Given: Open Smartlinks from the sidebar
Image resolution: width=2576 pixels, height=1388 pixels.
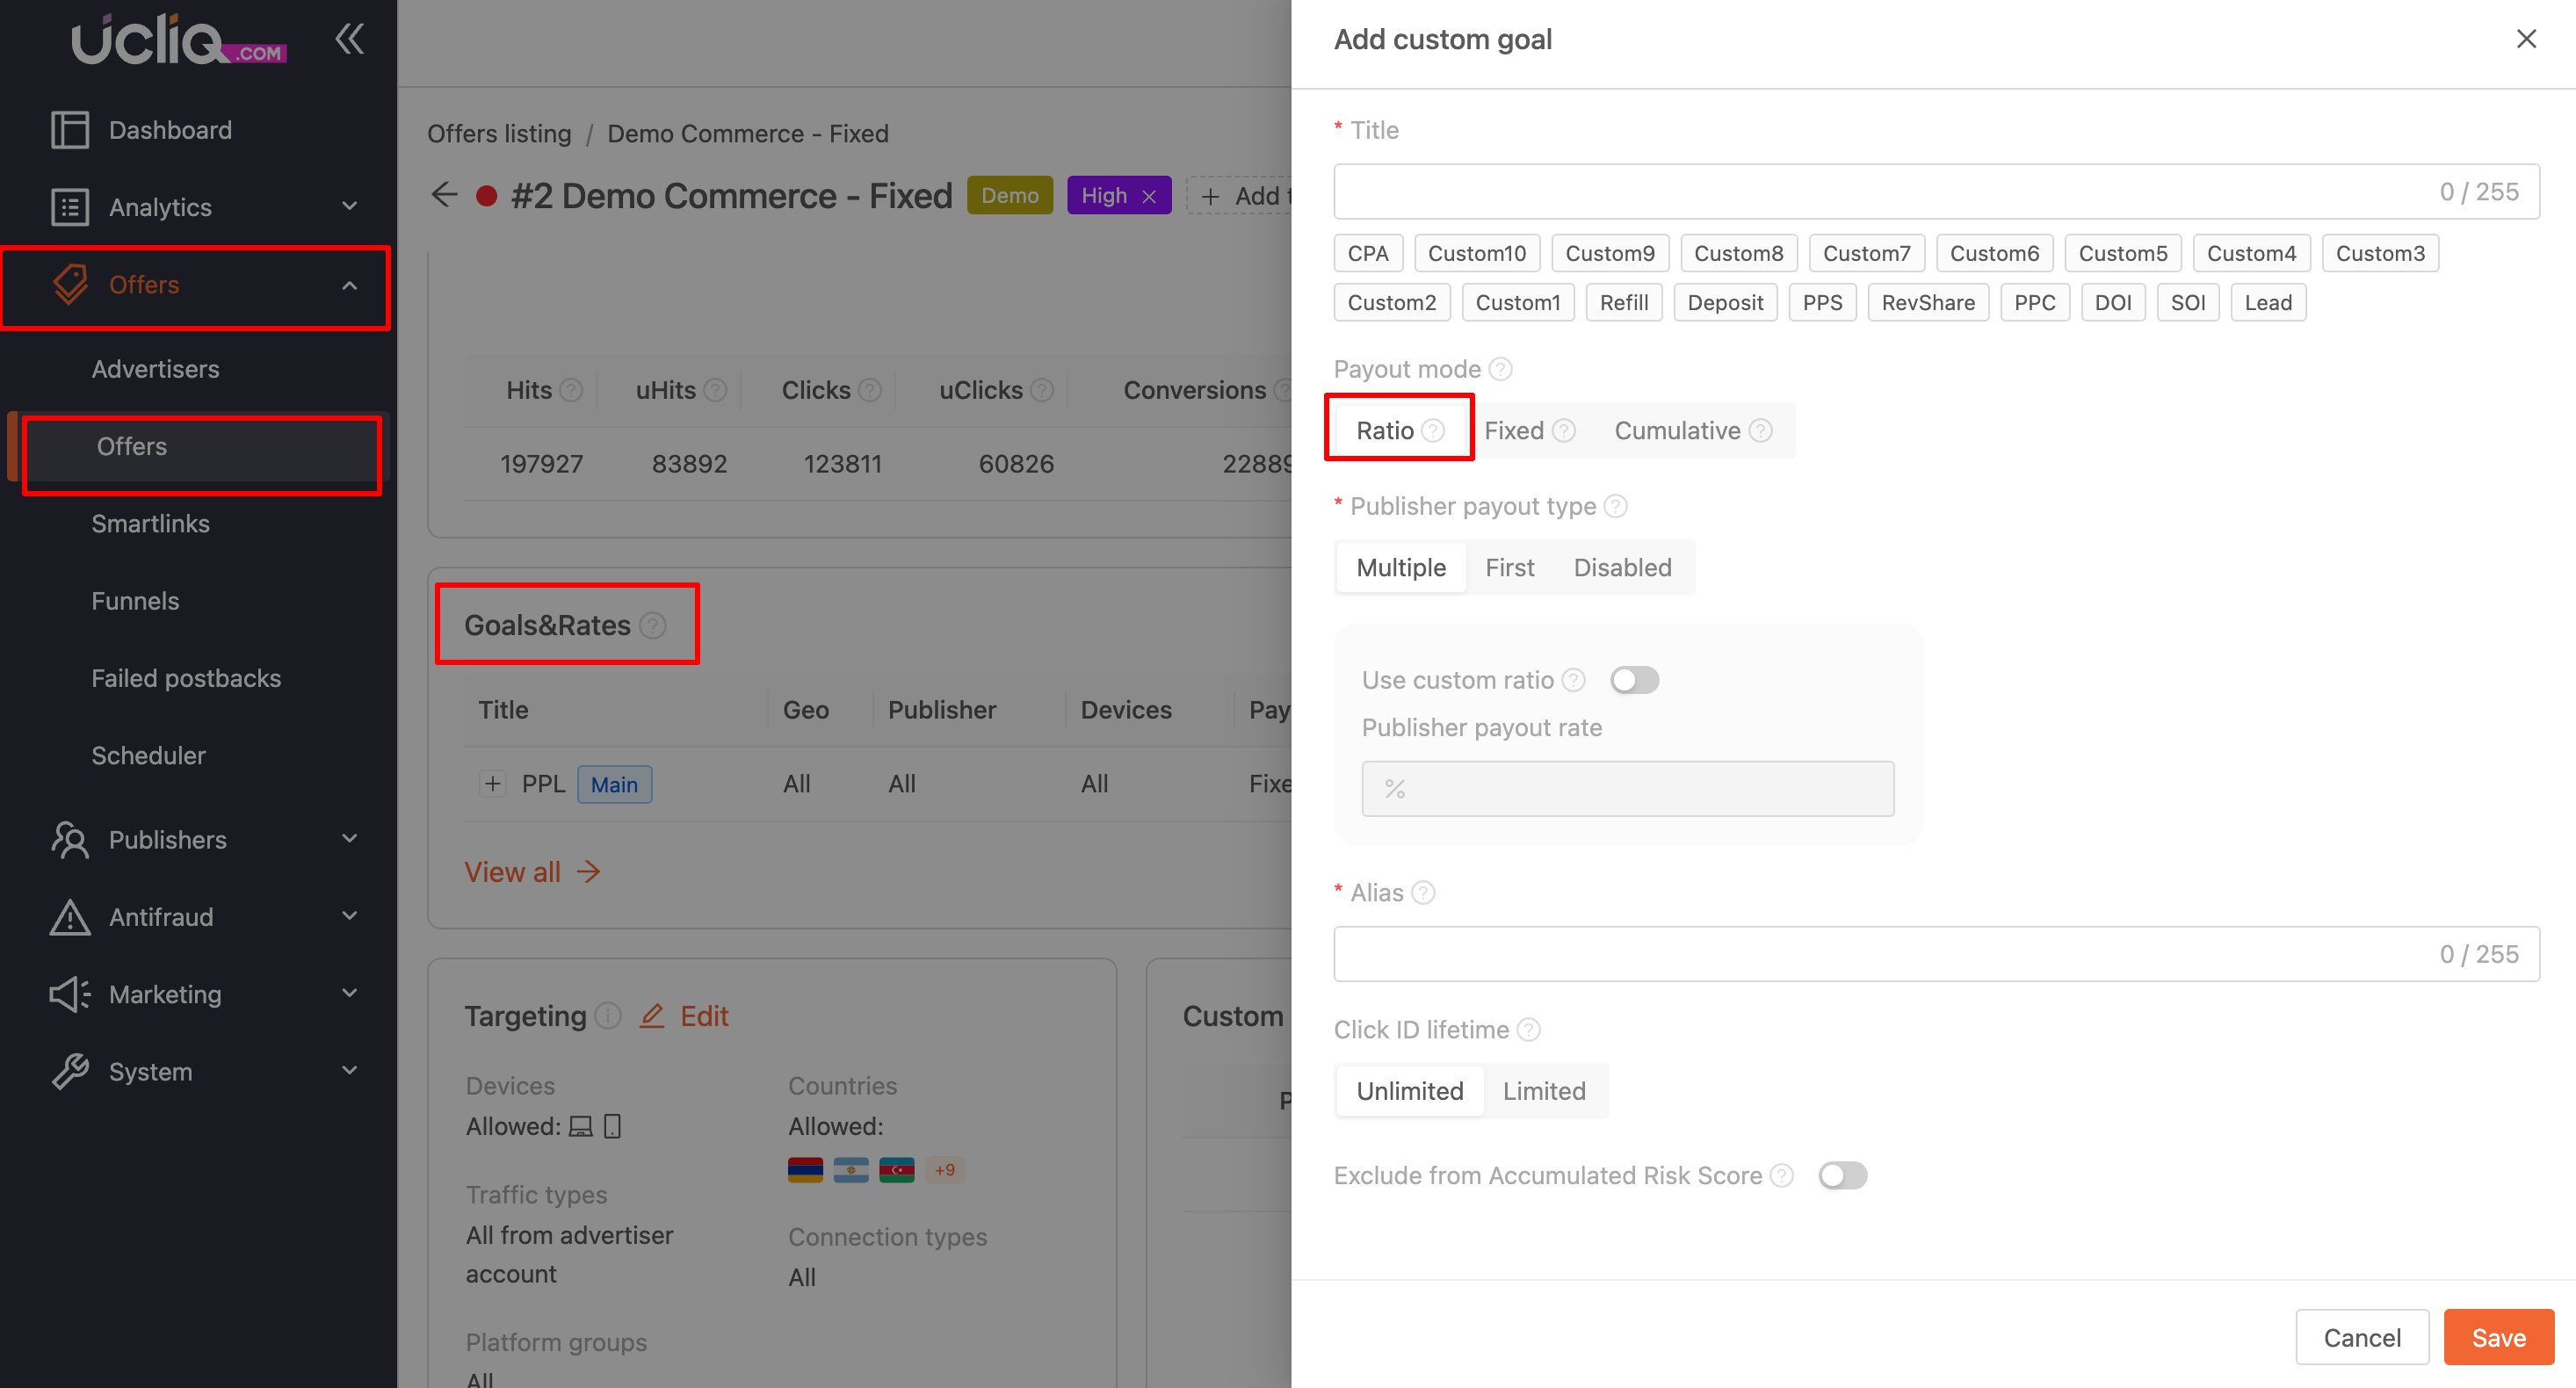Looking at the screenshot, I should point(151,524).
